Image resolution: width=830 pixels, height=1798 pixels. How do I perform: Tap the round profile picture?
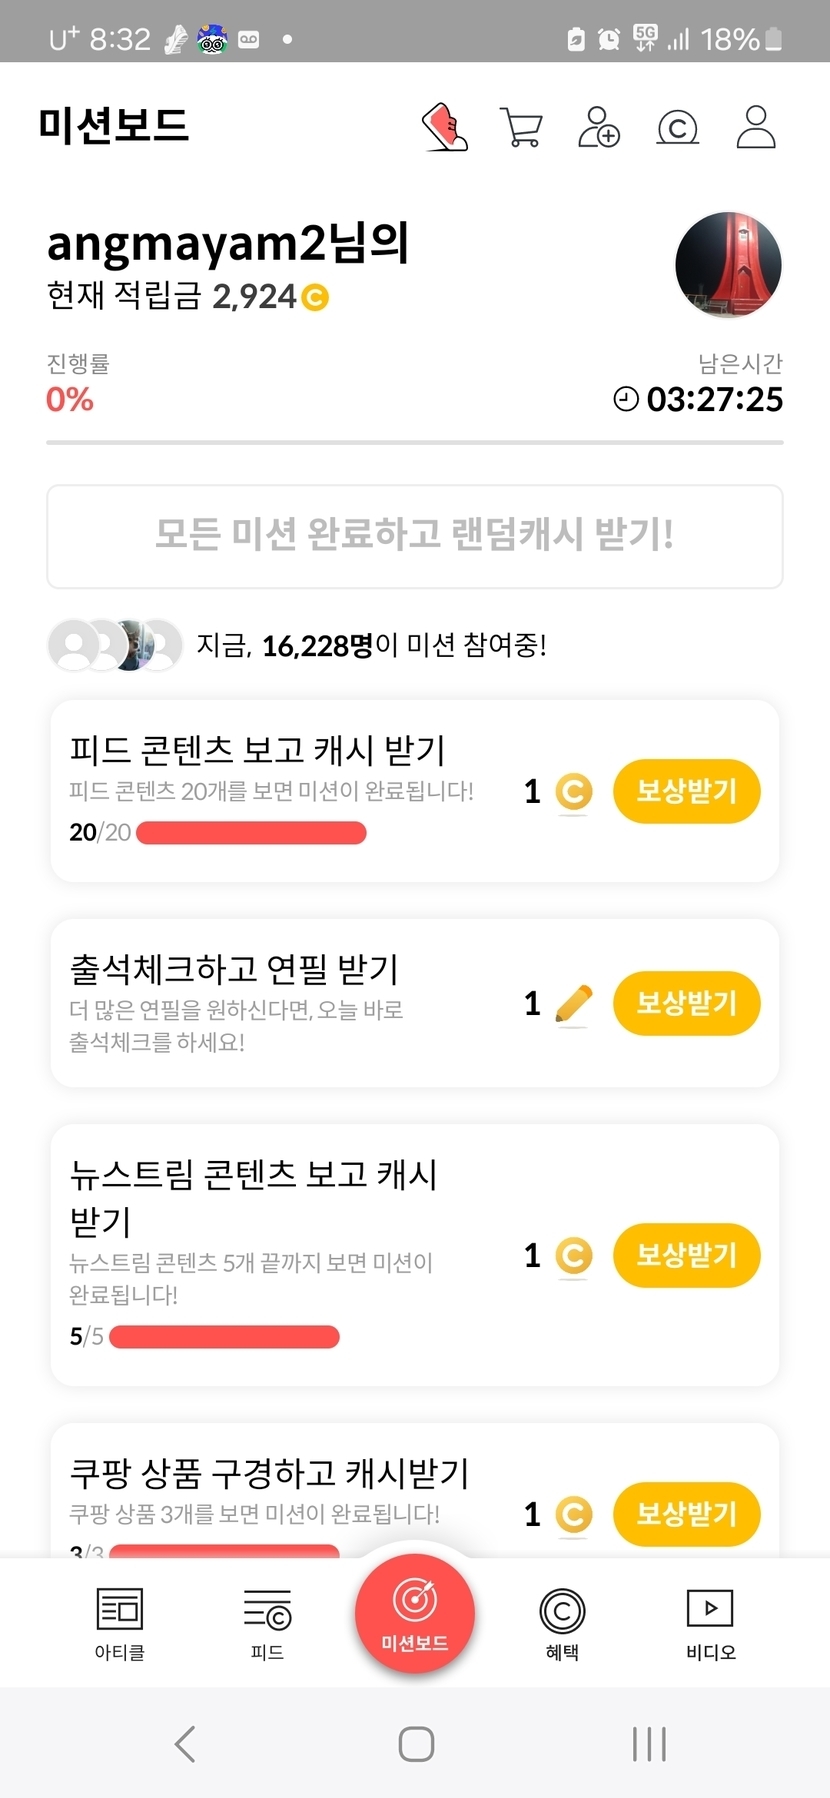pos(728,265)
